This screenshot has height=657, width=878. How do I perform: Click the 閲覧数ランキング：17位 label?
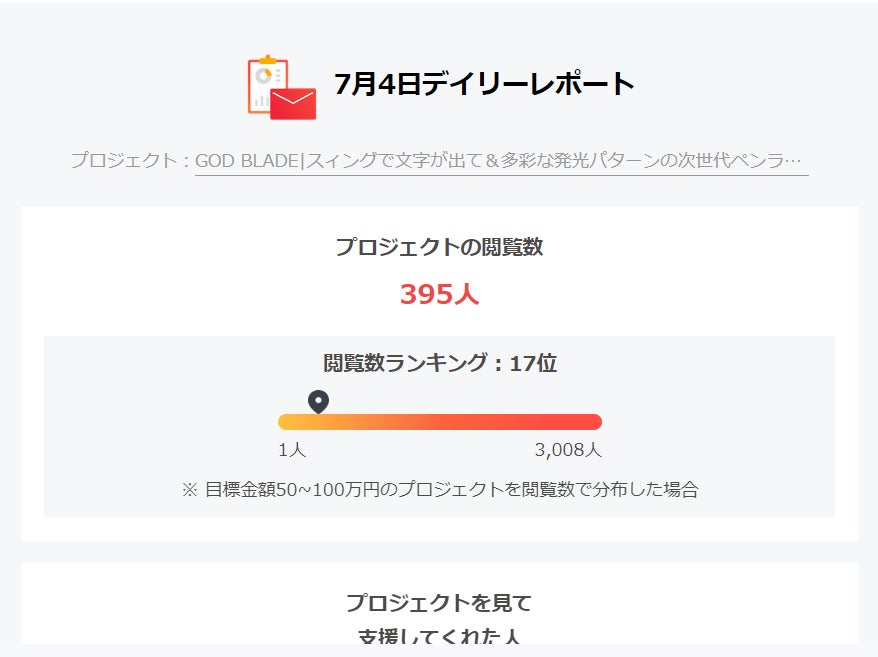440,363
